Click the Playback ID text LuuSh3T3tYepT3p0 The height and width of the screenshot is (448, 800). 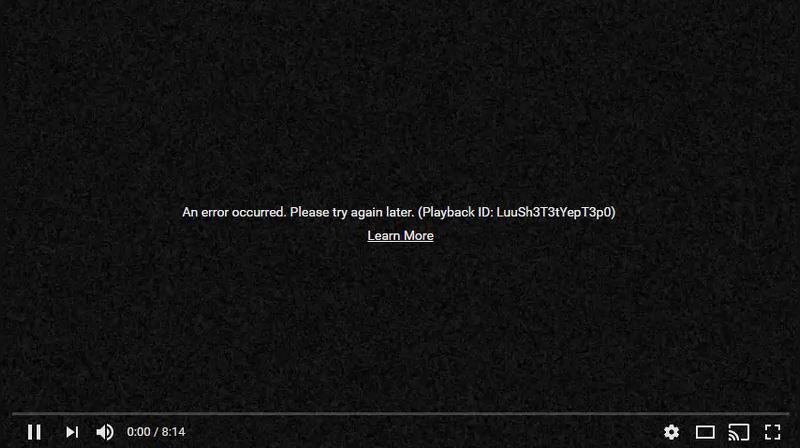pos(556,212)
